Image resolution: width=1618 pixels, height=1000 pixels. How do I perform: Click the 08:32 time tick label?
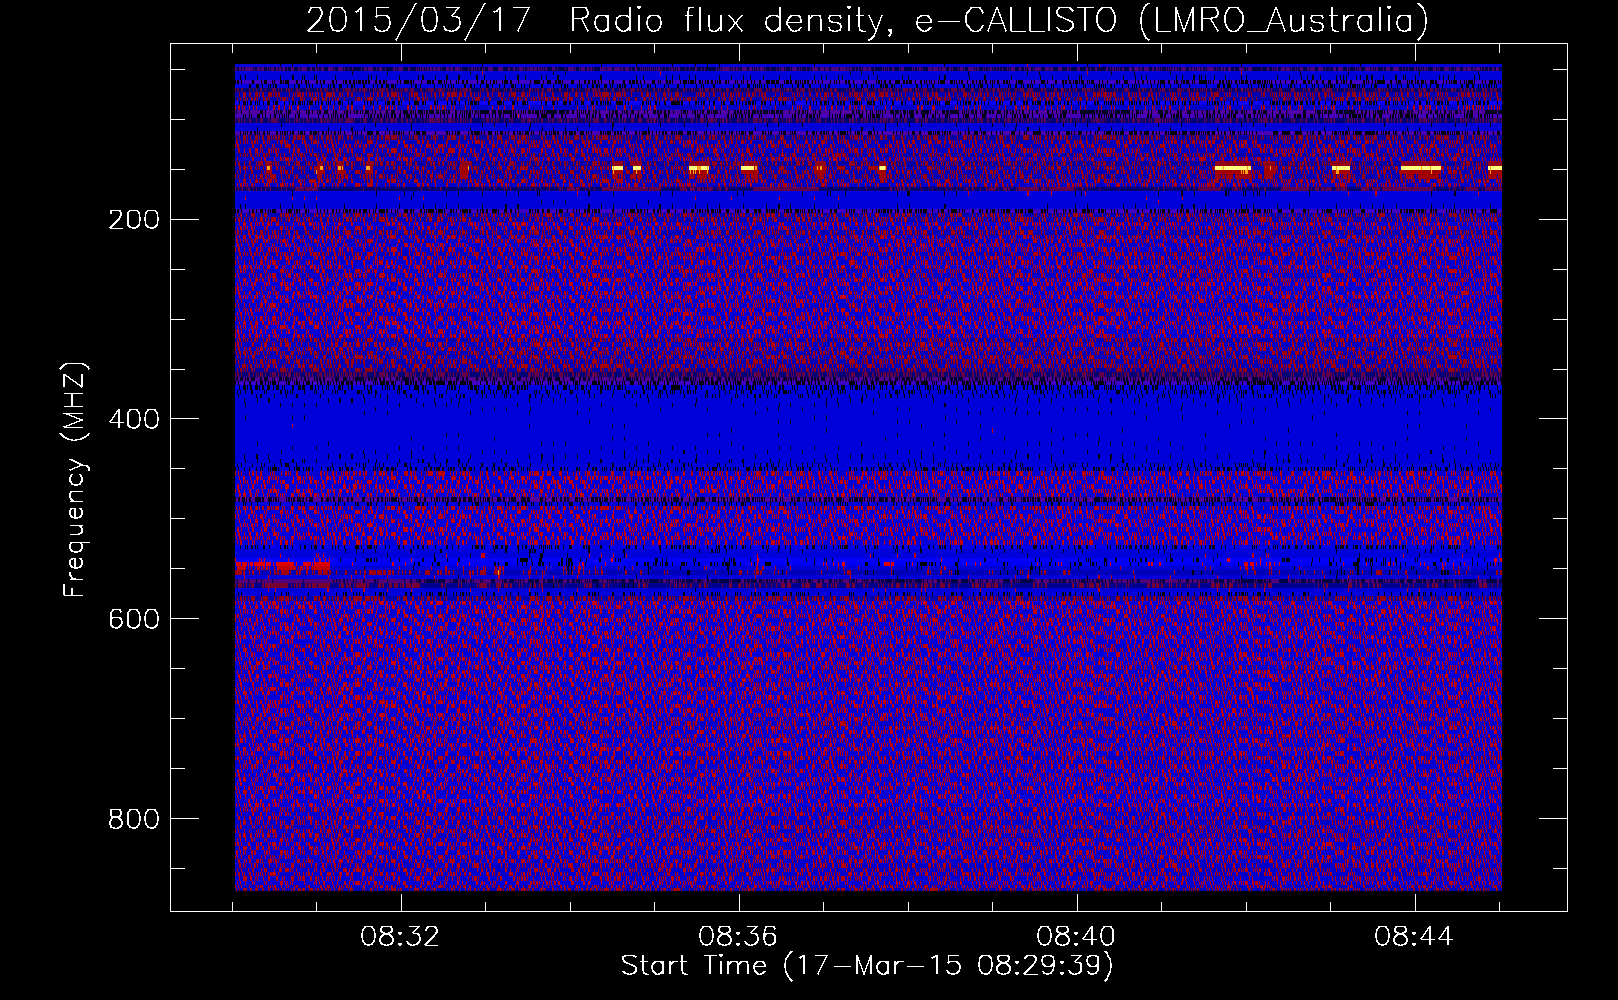click(x=400, y=937)
